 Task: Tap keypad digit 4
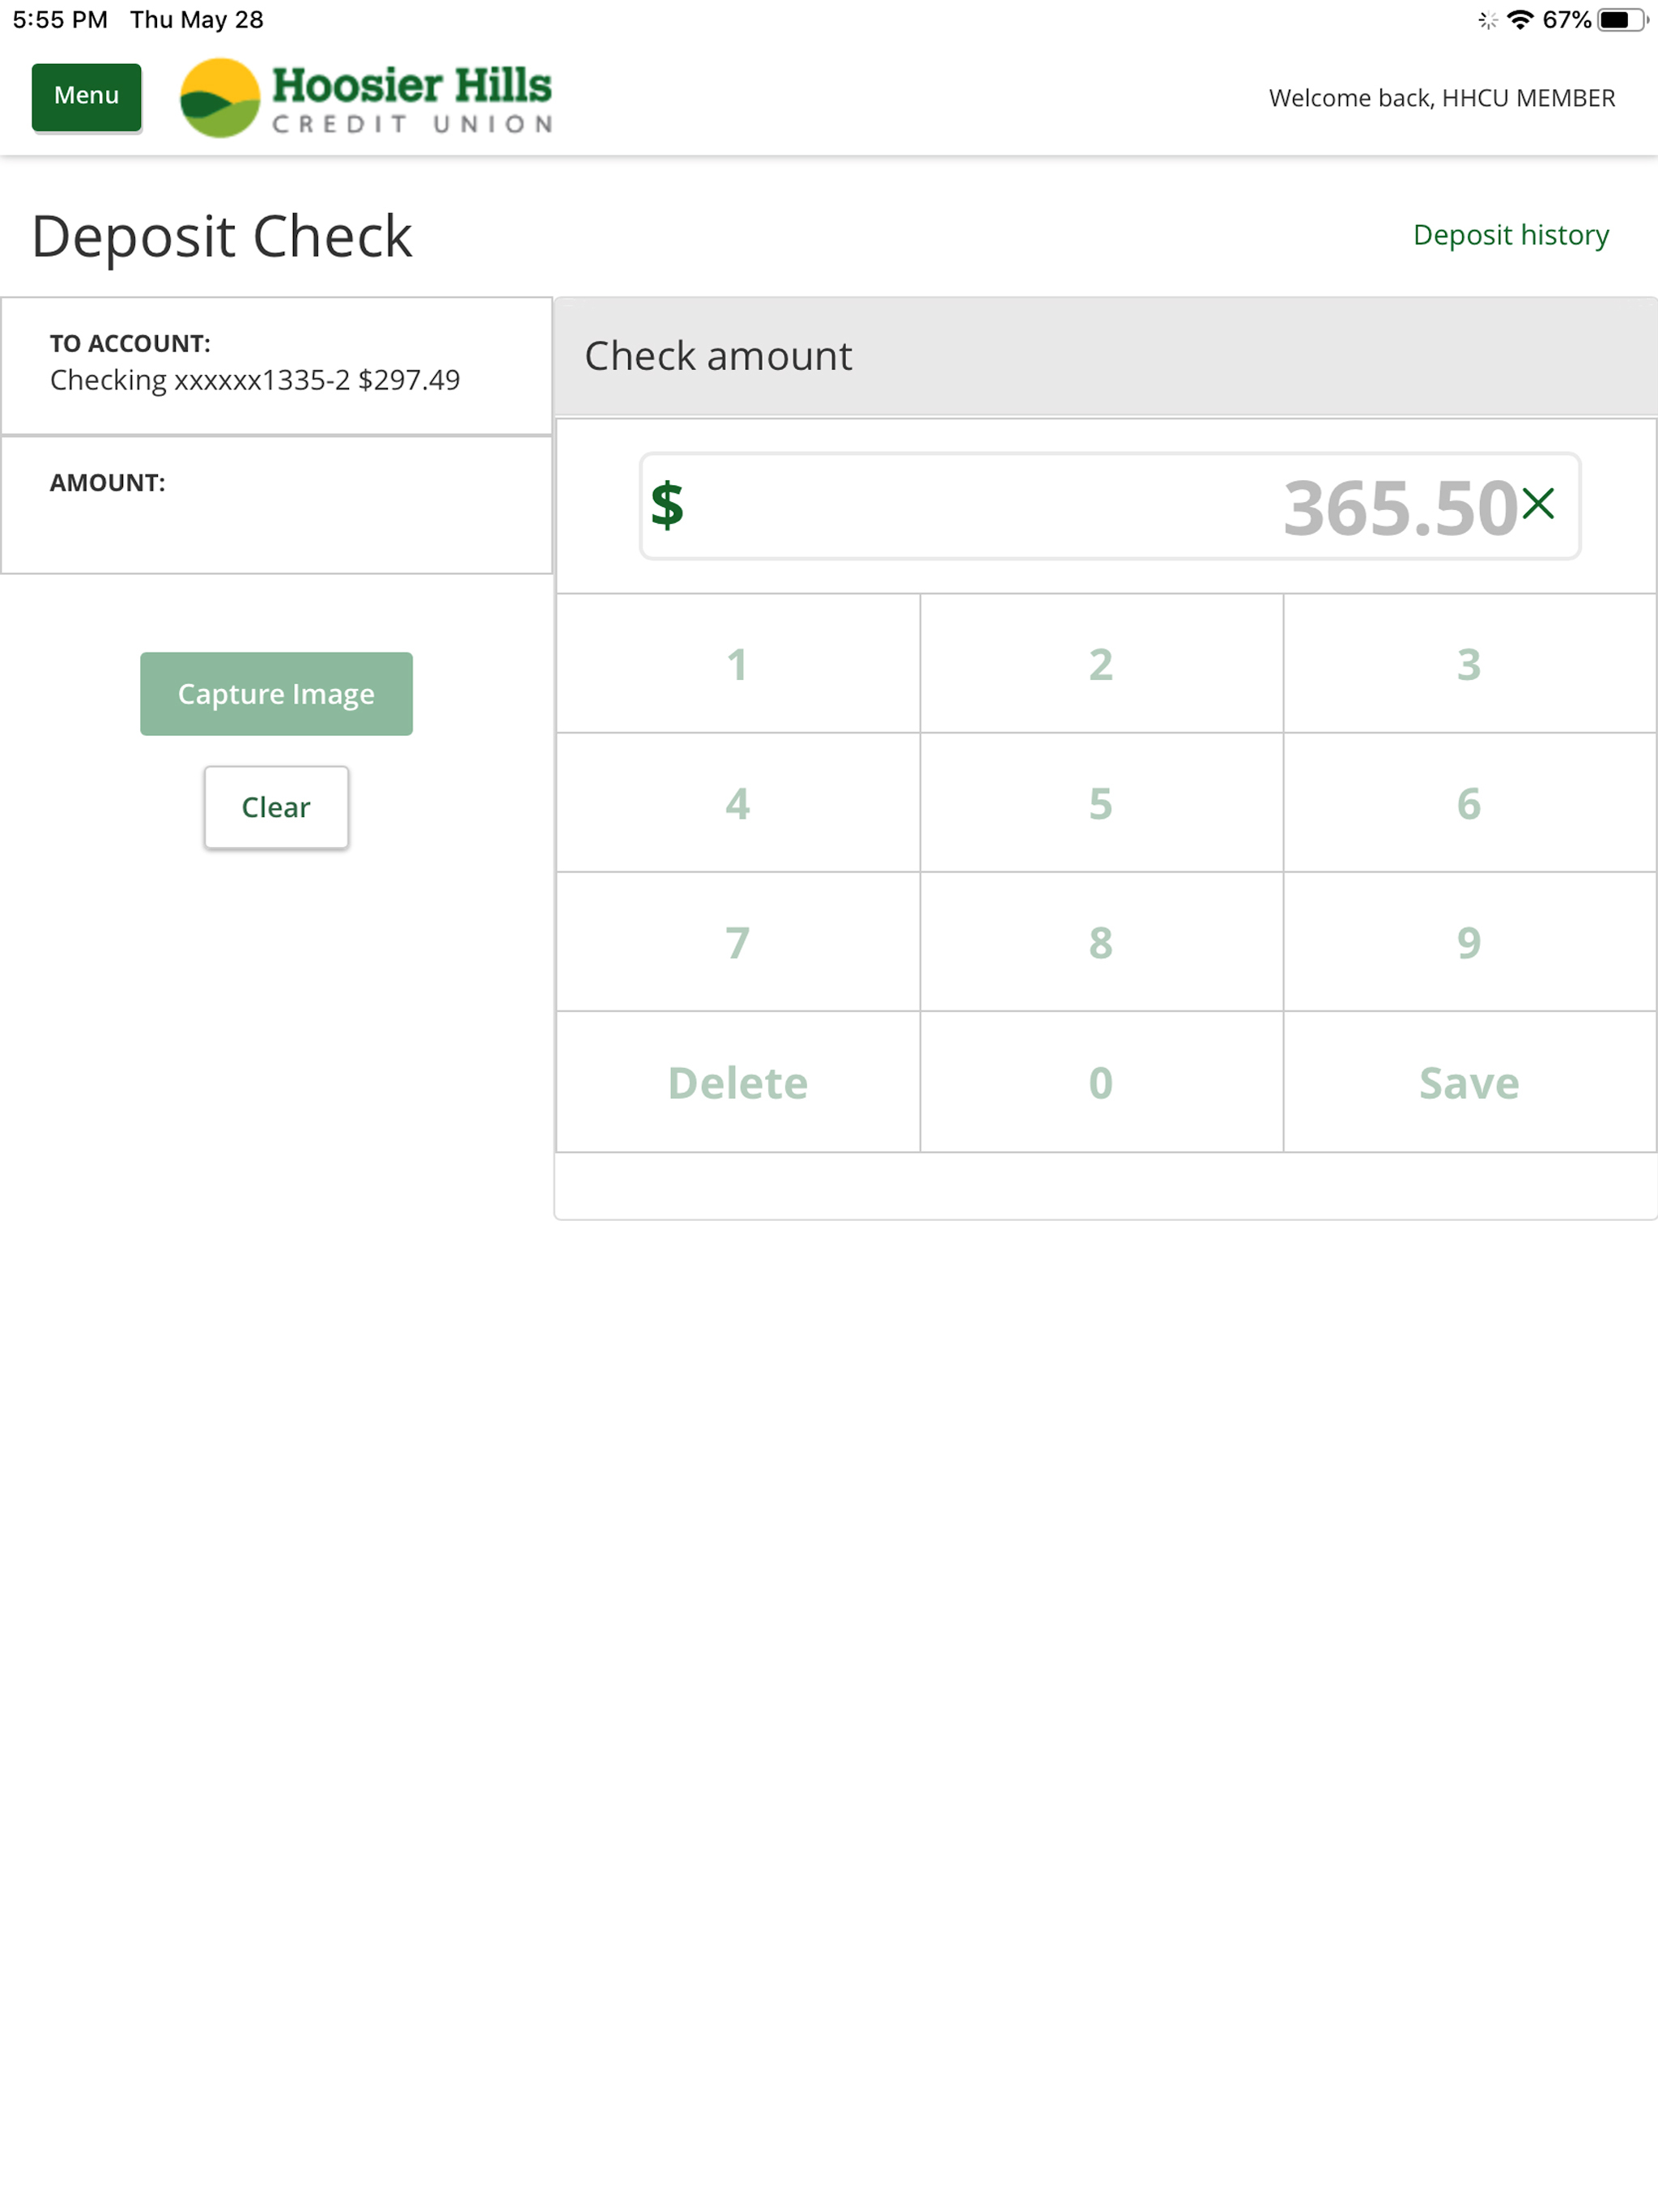click(x=738, y=802)
